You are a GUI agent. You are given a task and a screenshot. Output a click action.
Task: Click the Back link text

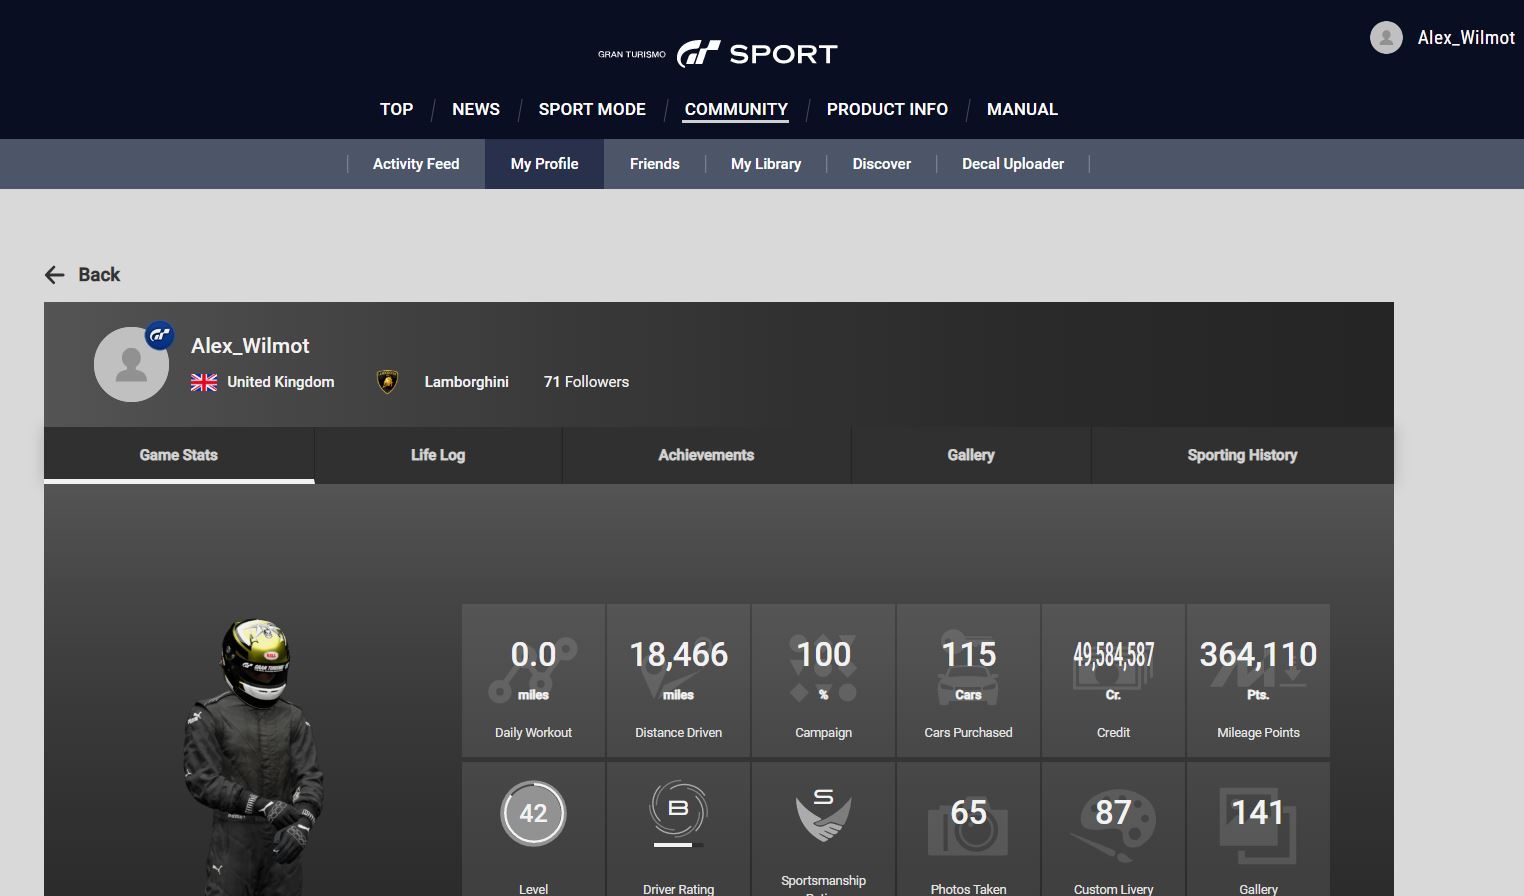99,275
